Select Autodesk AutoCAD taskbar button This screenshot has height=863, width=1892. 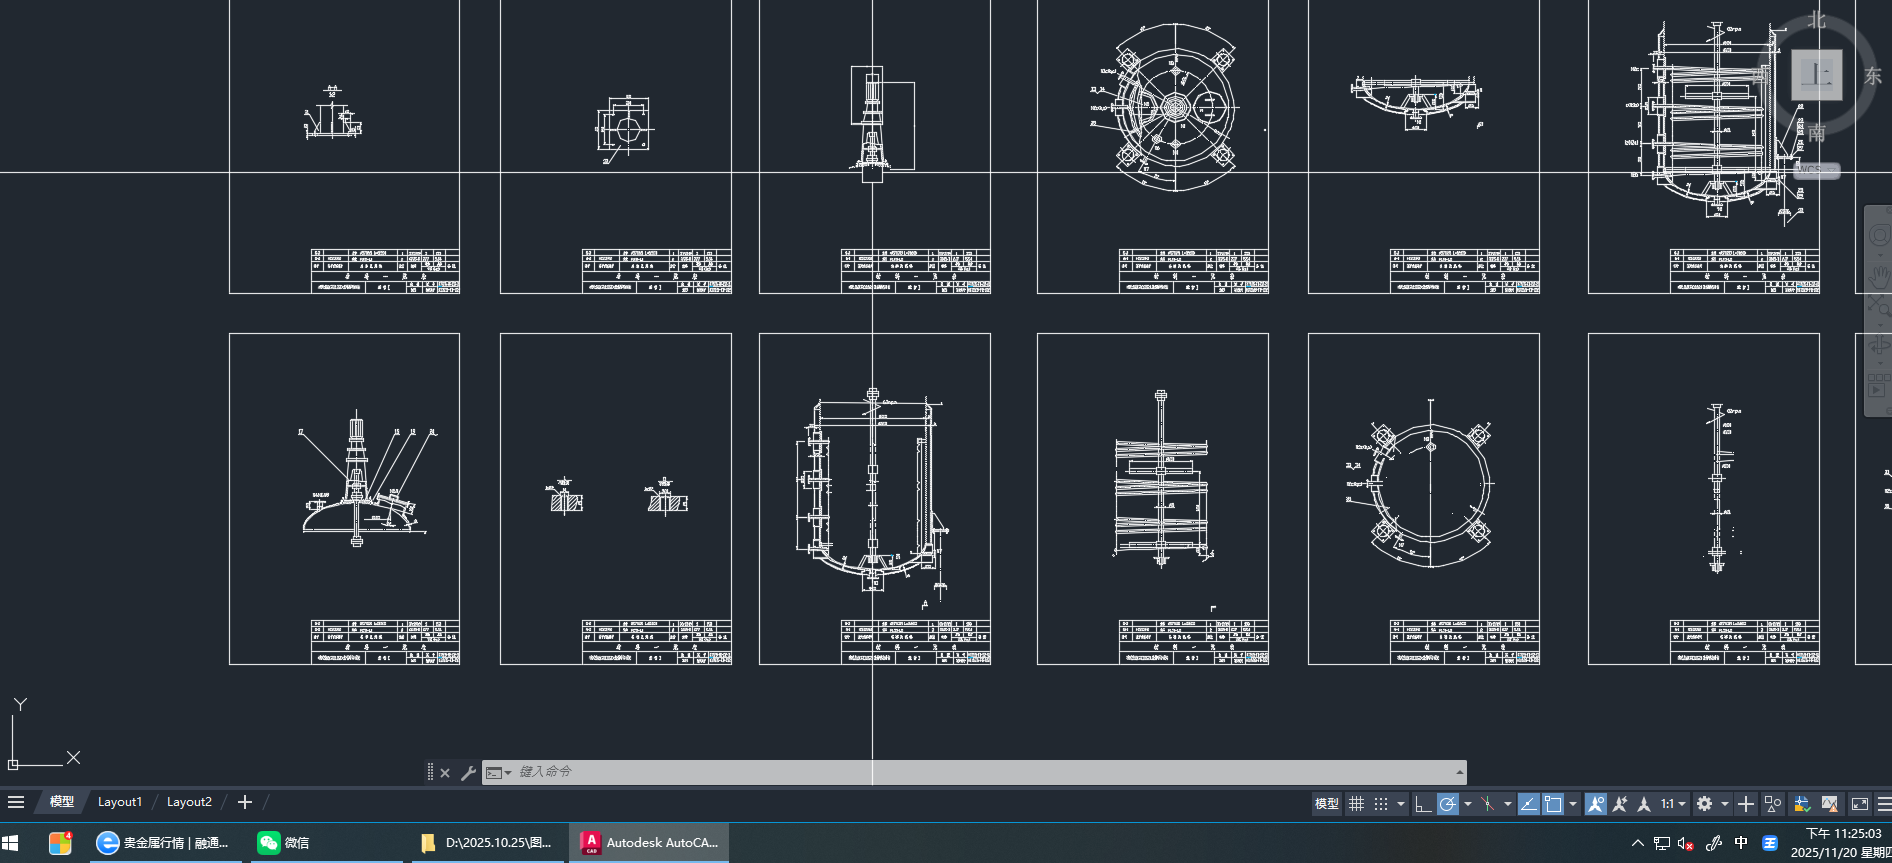[649, 843]
